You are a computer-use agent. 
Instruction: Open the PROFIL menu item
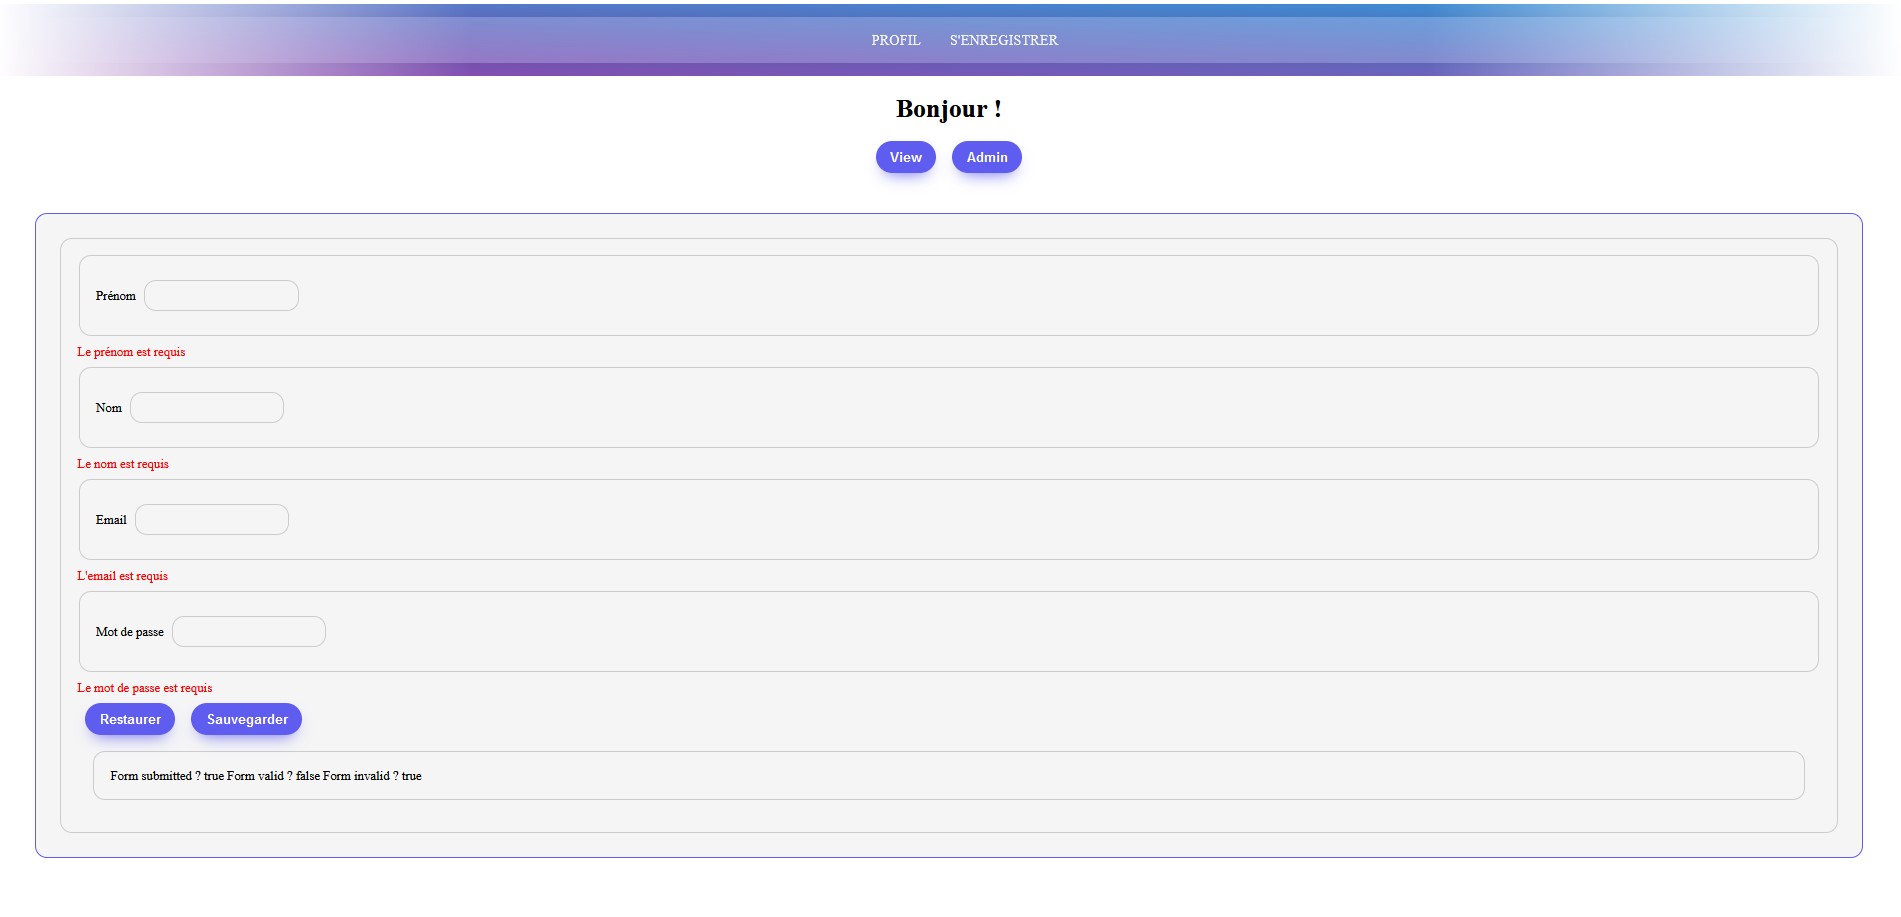896,40
